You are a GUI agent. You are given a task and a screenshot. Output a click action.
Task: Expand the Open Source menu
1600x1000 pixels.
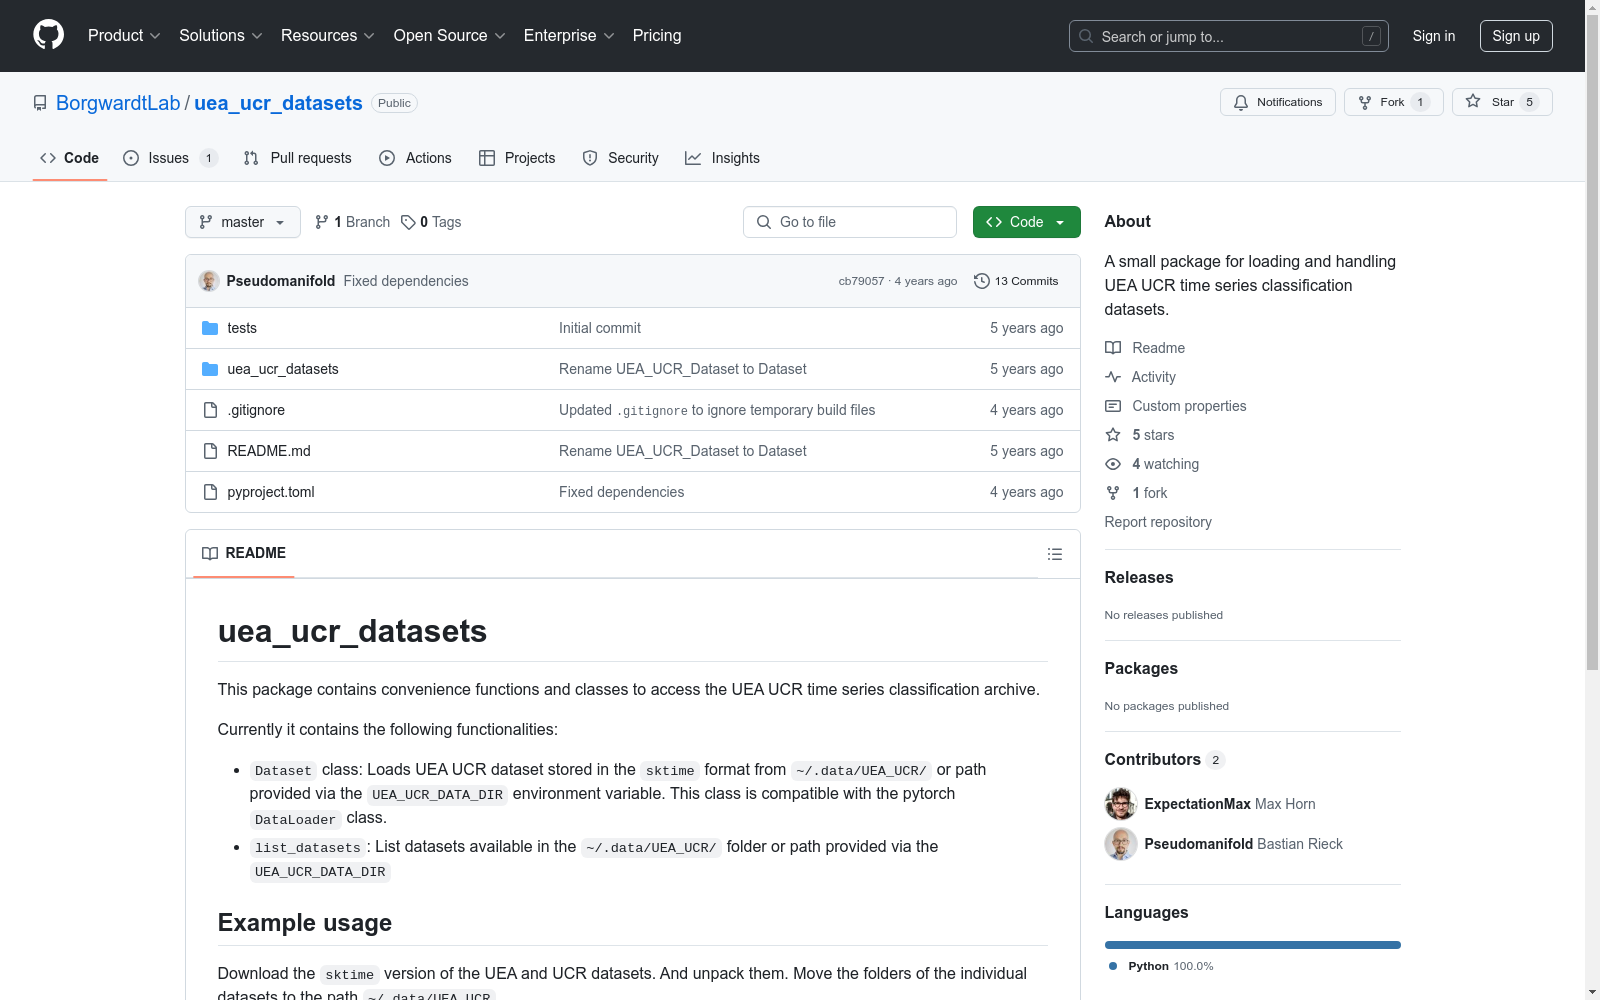tap(450, 35)
